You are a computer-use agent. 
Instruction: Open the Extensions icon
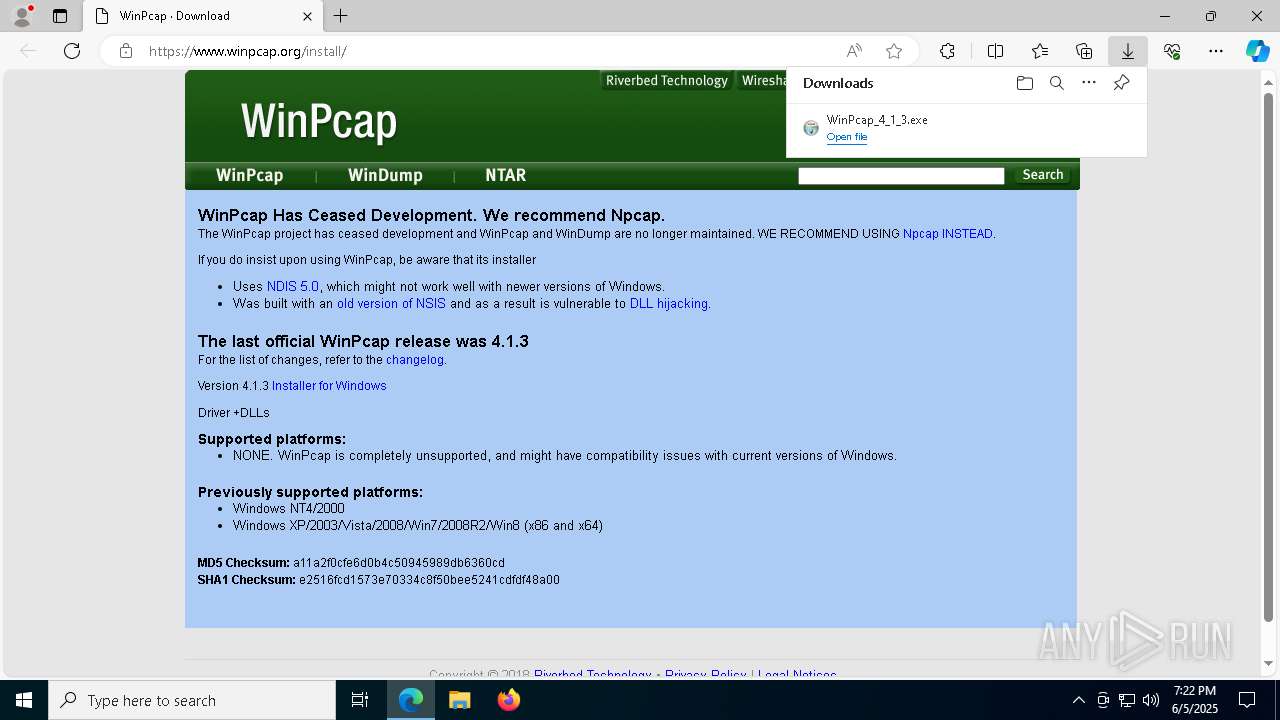(947, 51)
